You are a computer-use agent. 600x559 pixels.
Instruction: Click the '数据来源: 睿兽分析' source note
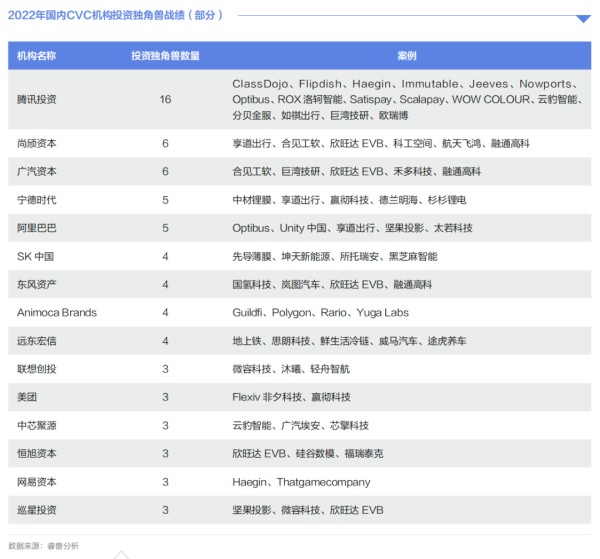click(44, 546)
